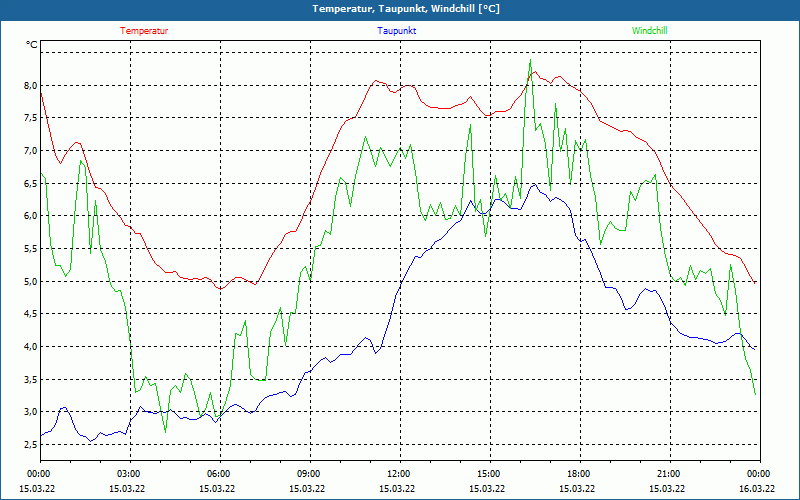The height and width of the screenshot is (500, 800).
Task: Click the 6,0 y-axis value
Action: (31, 216)
